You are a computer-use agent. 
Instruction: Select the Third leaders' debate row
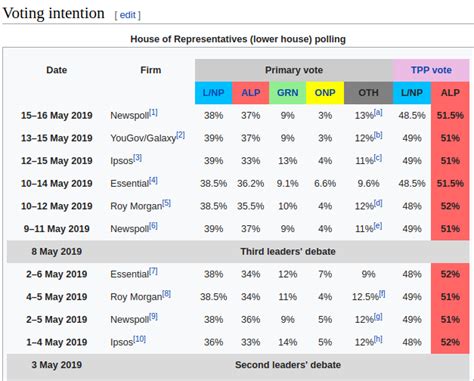coord(238,251)
